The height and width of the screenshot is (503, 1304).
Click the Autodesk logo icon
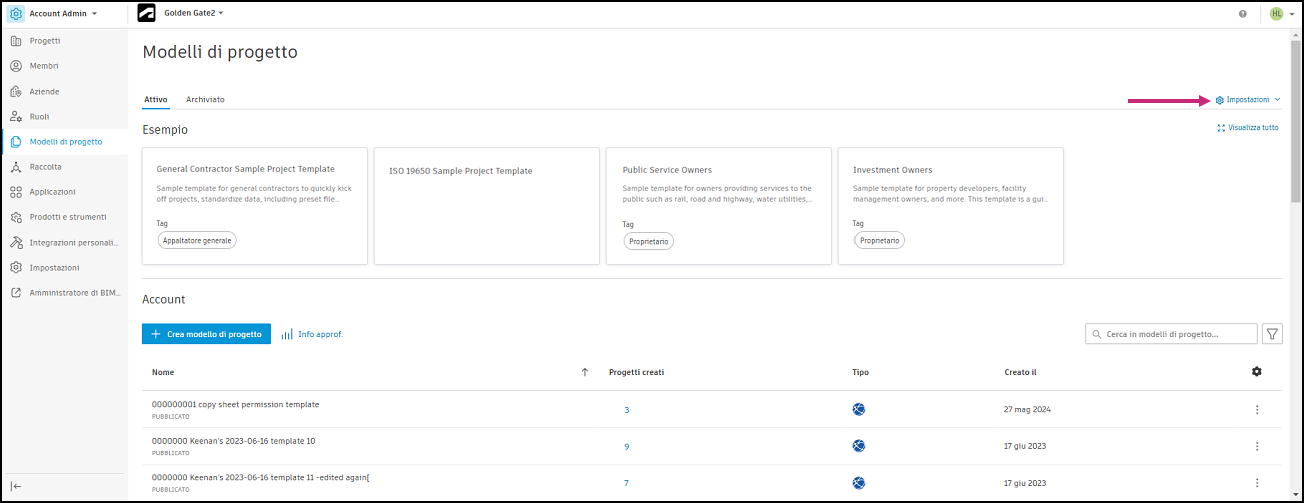coord(147,14)
